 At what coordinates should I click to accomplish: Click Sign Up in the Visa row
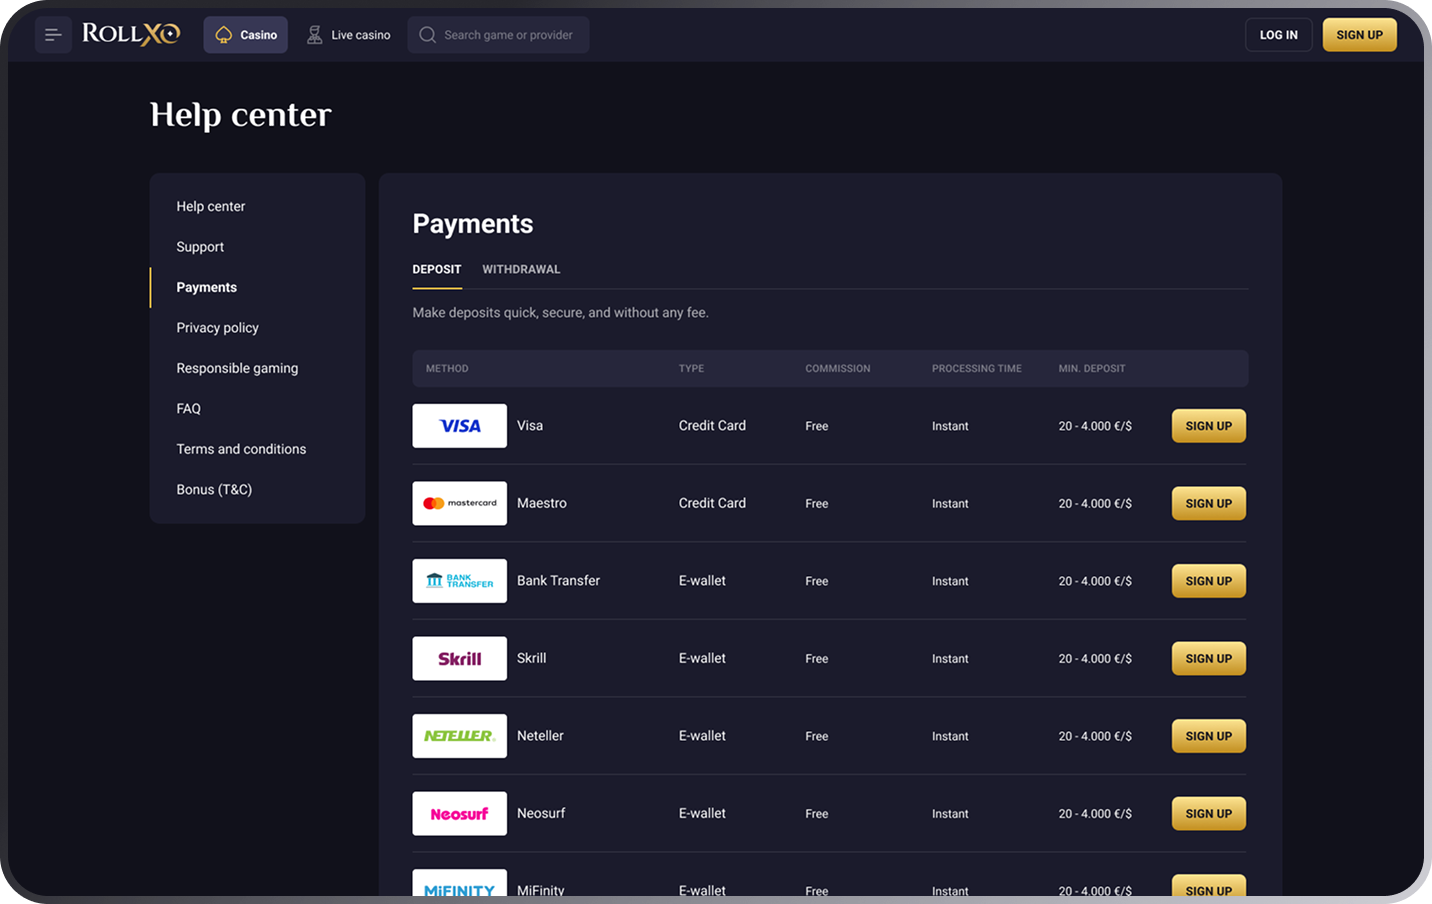pos(1208,426)
